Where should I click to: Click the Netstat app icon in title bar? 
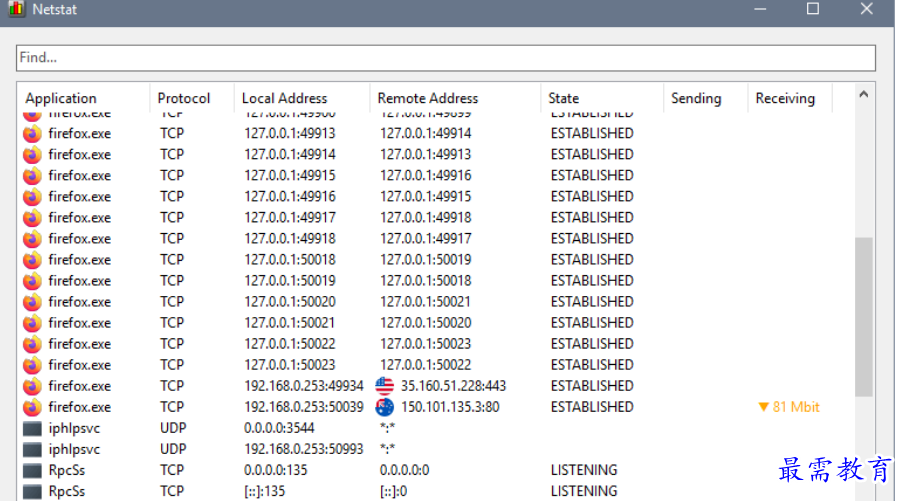click(x=17, y=9)
